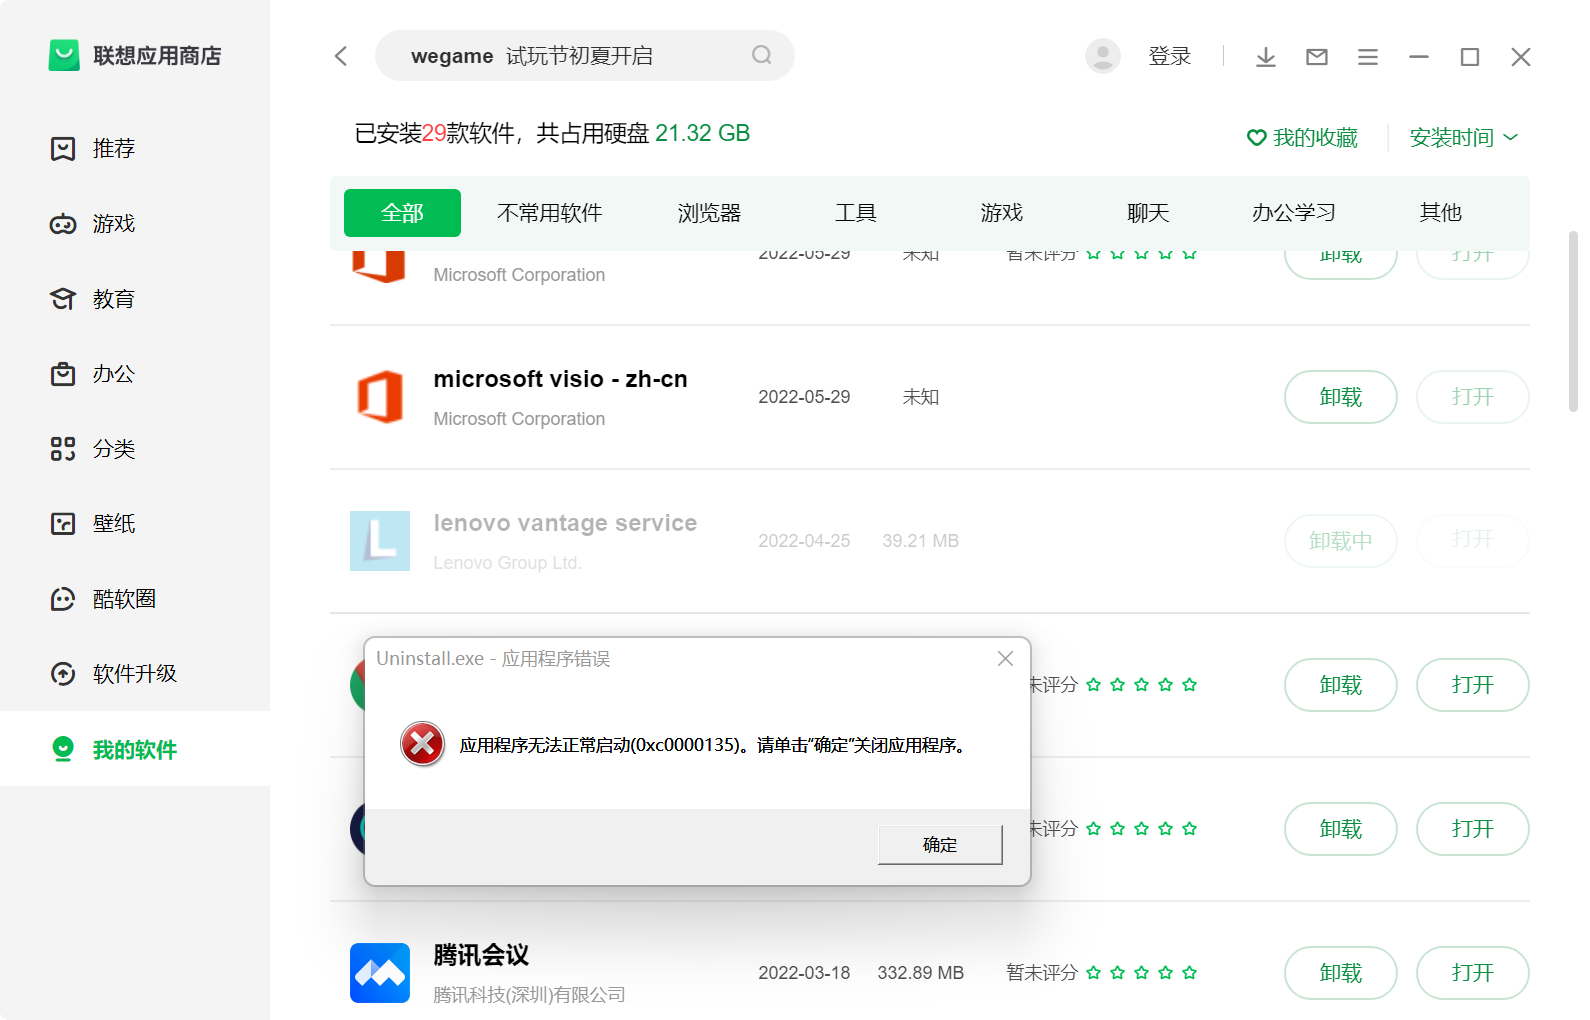This screenshot has width=1590, height=1020.
Task: Click the vertical scrollbar thumb
Action: (1573, 321)
